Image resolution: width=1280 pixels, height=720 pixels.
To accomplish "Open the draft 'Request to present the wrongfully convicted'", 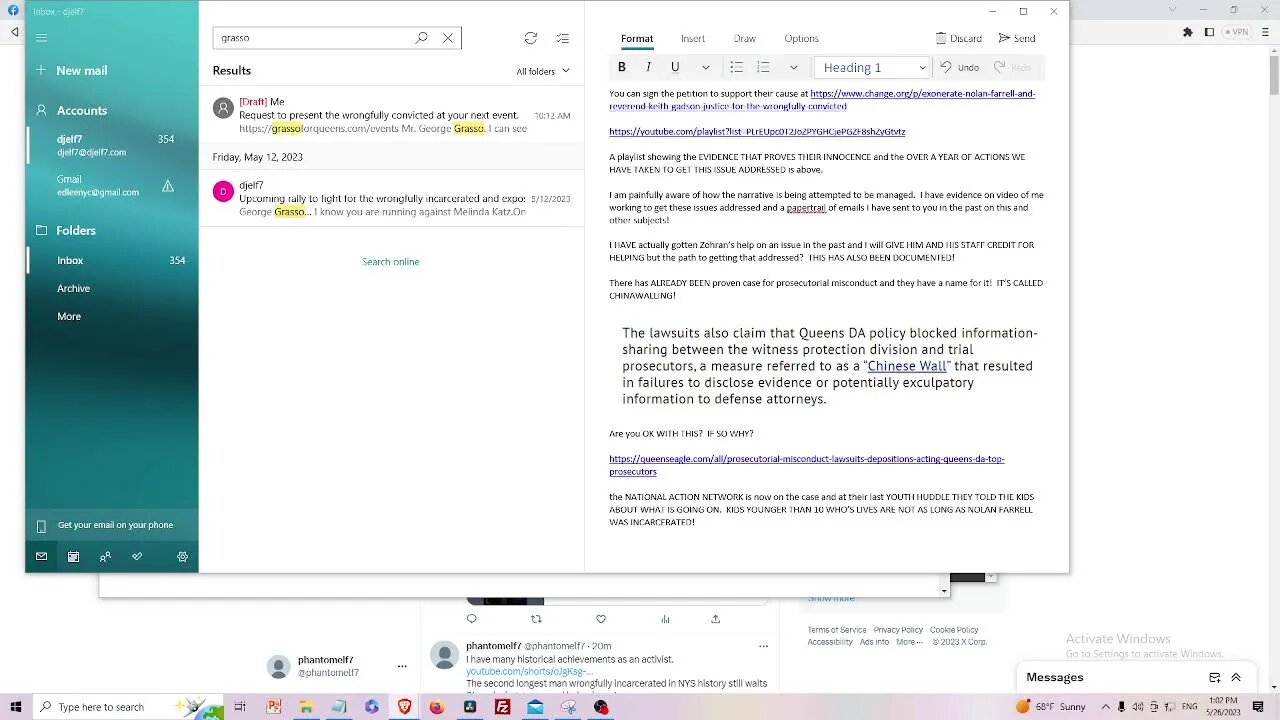I will (391, 115).
